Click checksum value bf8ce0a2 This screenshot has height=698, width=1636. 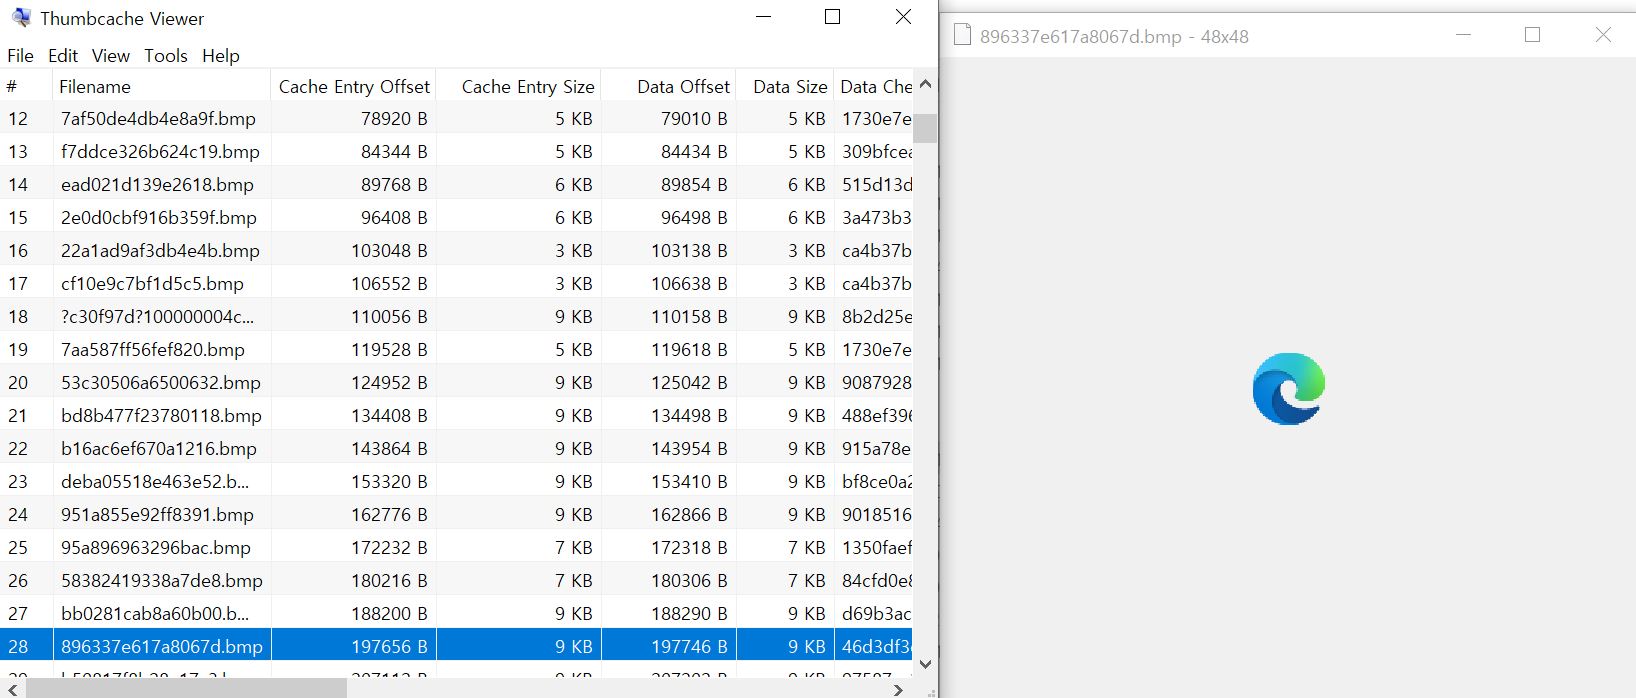point(877,481)
